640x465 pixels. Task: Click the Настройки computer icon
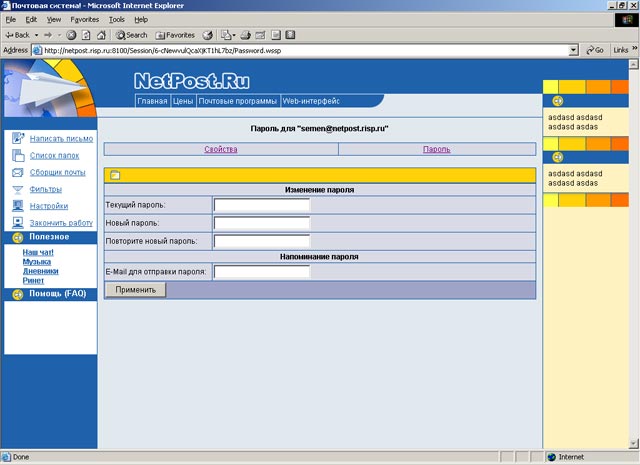click(18, 205)
